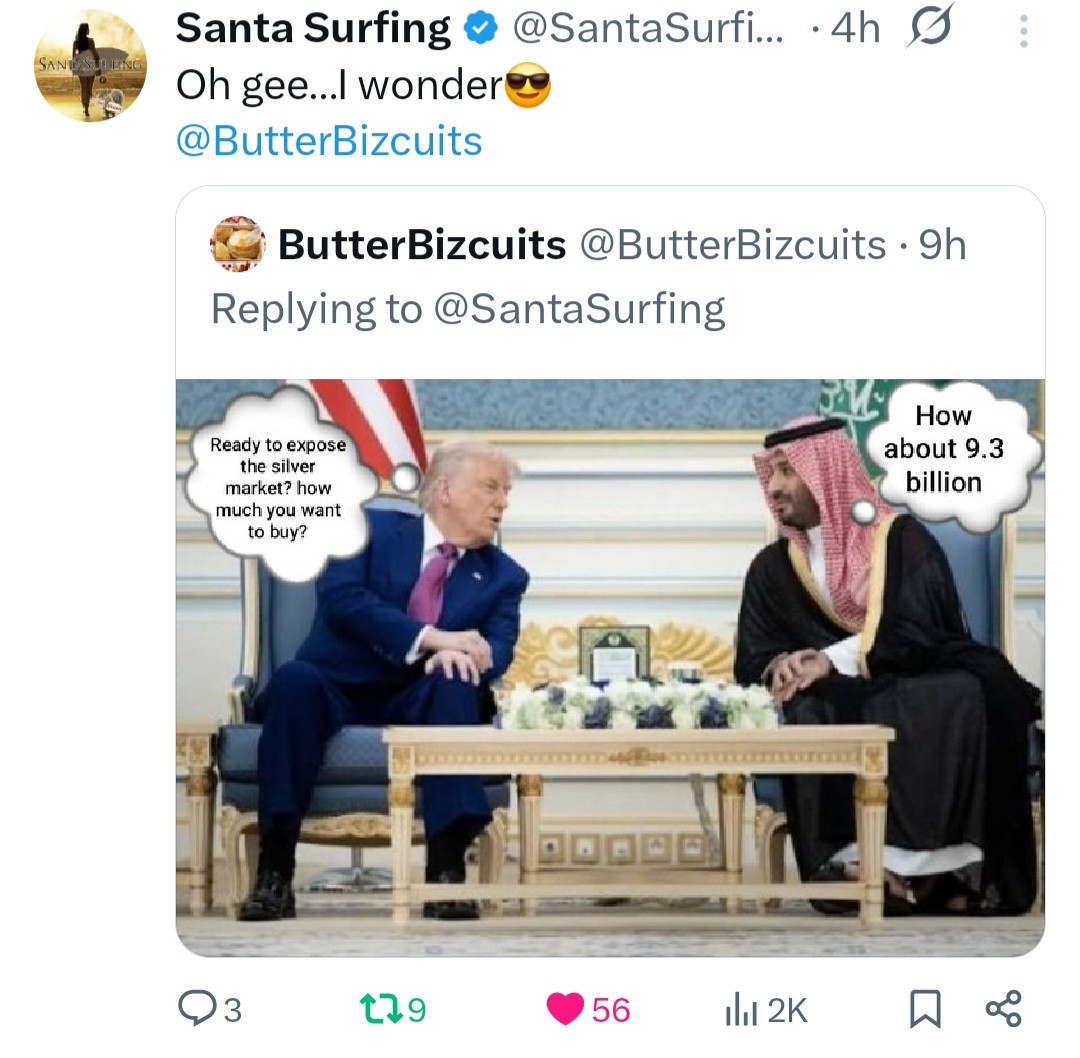View analytics via the bar chart icon
1080x1058 pixels.
click(x=738, y=1010)
